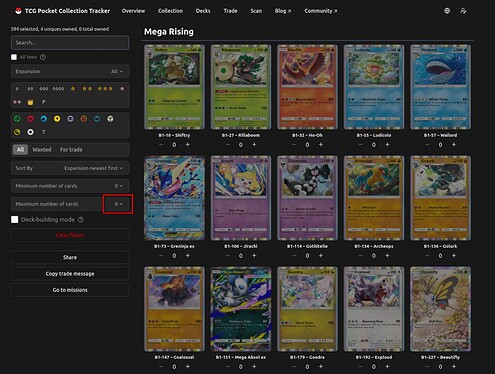
Task: Select the For trade filter
Action: click(71, 150)
